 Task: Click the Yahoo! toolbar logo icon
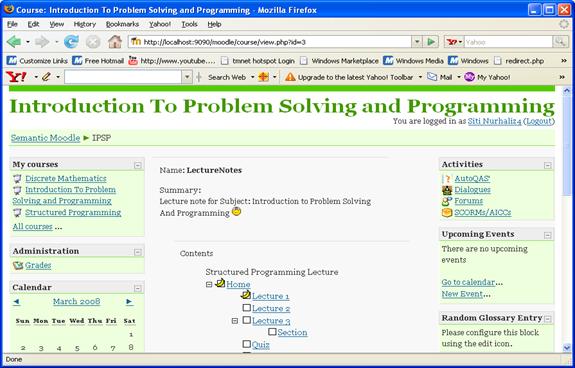16,77
